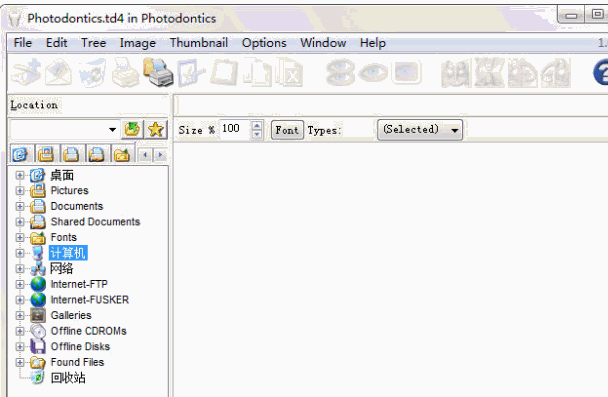Click the blank square frame toolbar icon

225,72
